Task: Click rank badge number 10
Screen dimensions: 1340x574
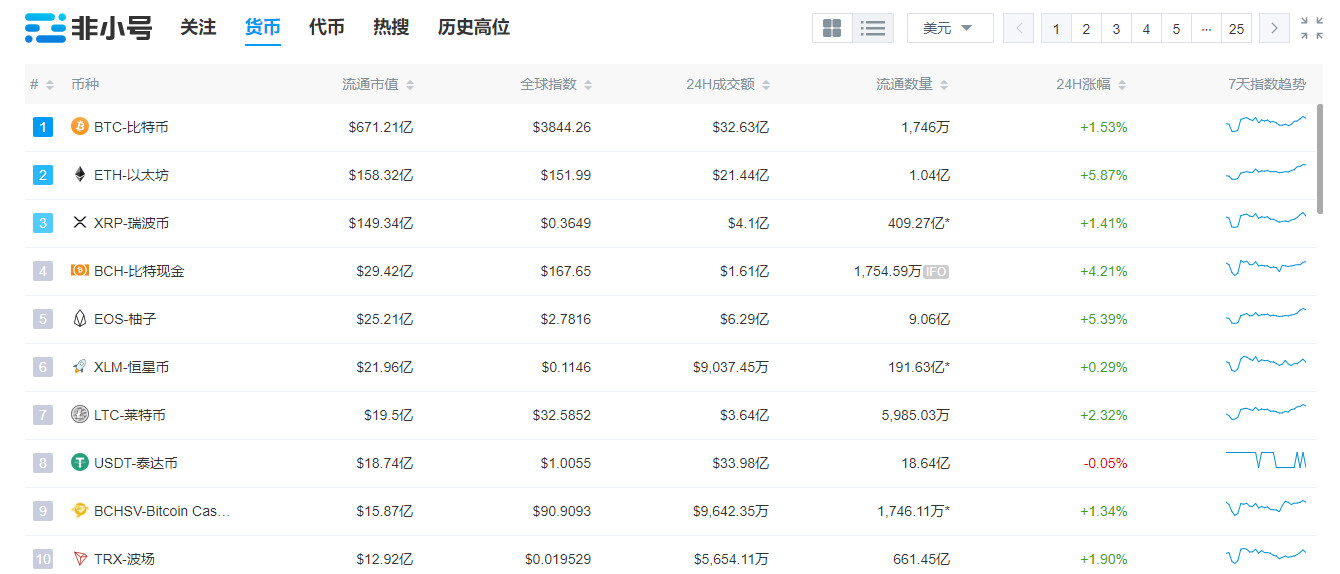Action: 42,559
